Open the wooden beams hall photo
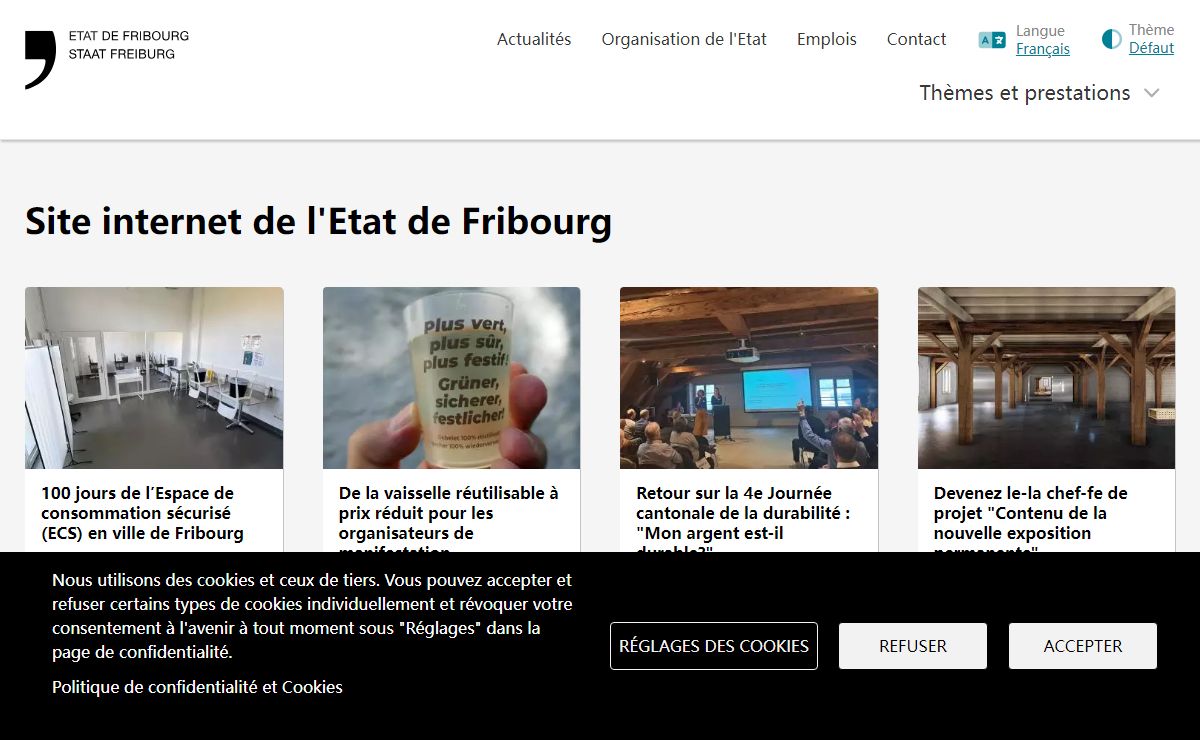This screenshot has width=1200, height=740. [x=1046, y=378]
